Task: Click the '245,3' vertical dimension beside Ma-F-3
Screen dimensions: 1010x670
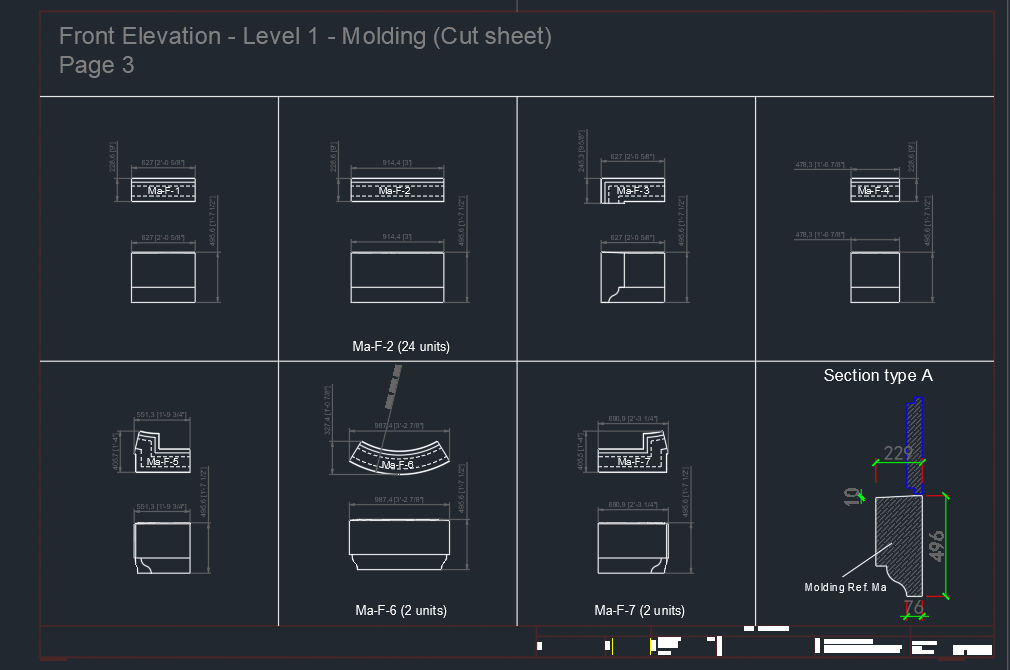Action: (582, 153)
